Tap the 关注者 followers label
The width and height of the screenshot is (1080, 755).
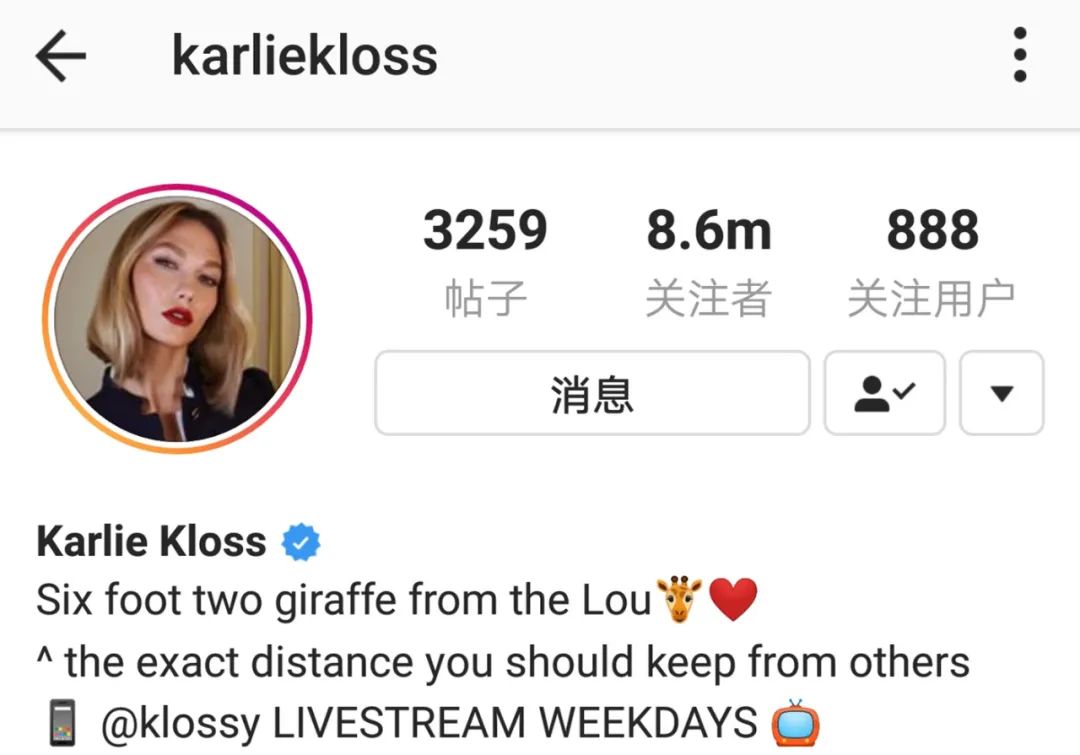pos(709,299)
